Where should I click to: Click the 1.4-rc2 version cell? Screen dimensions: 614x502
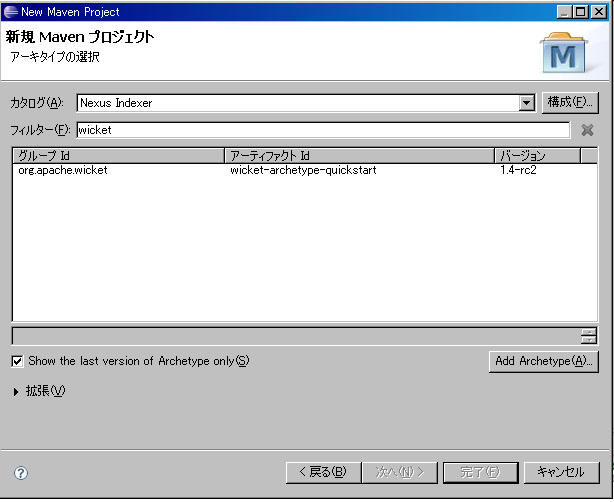pos(518,170)
